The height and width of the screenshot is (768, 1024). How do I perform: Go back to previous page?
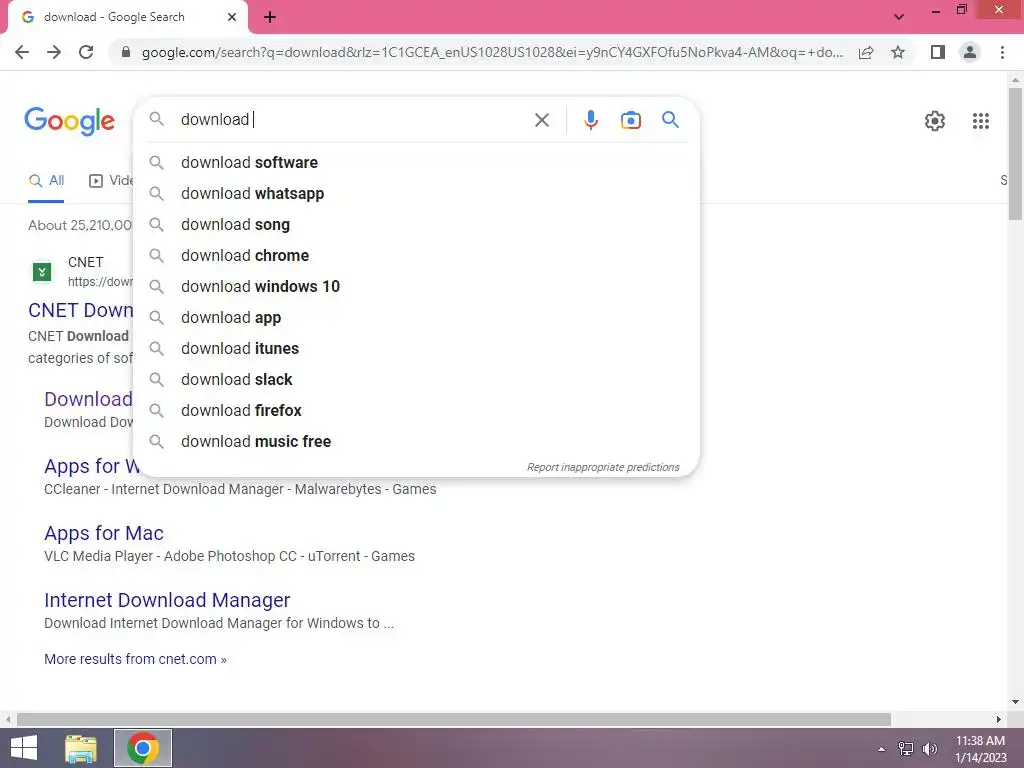click(x=22, y=52)
